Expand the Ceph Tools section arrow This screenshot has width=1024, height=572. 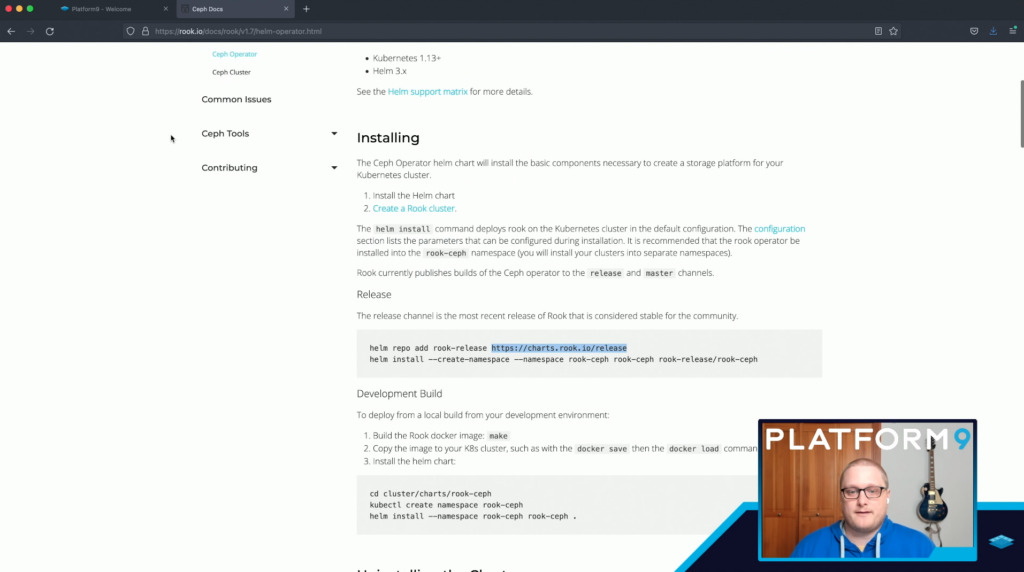click(x=334, y=133)
